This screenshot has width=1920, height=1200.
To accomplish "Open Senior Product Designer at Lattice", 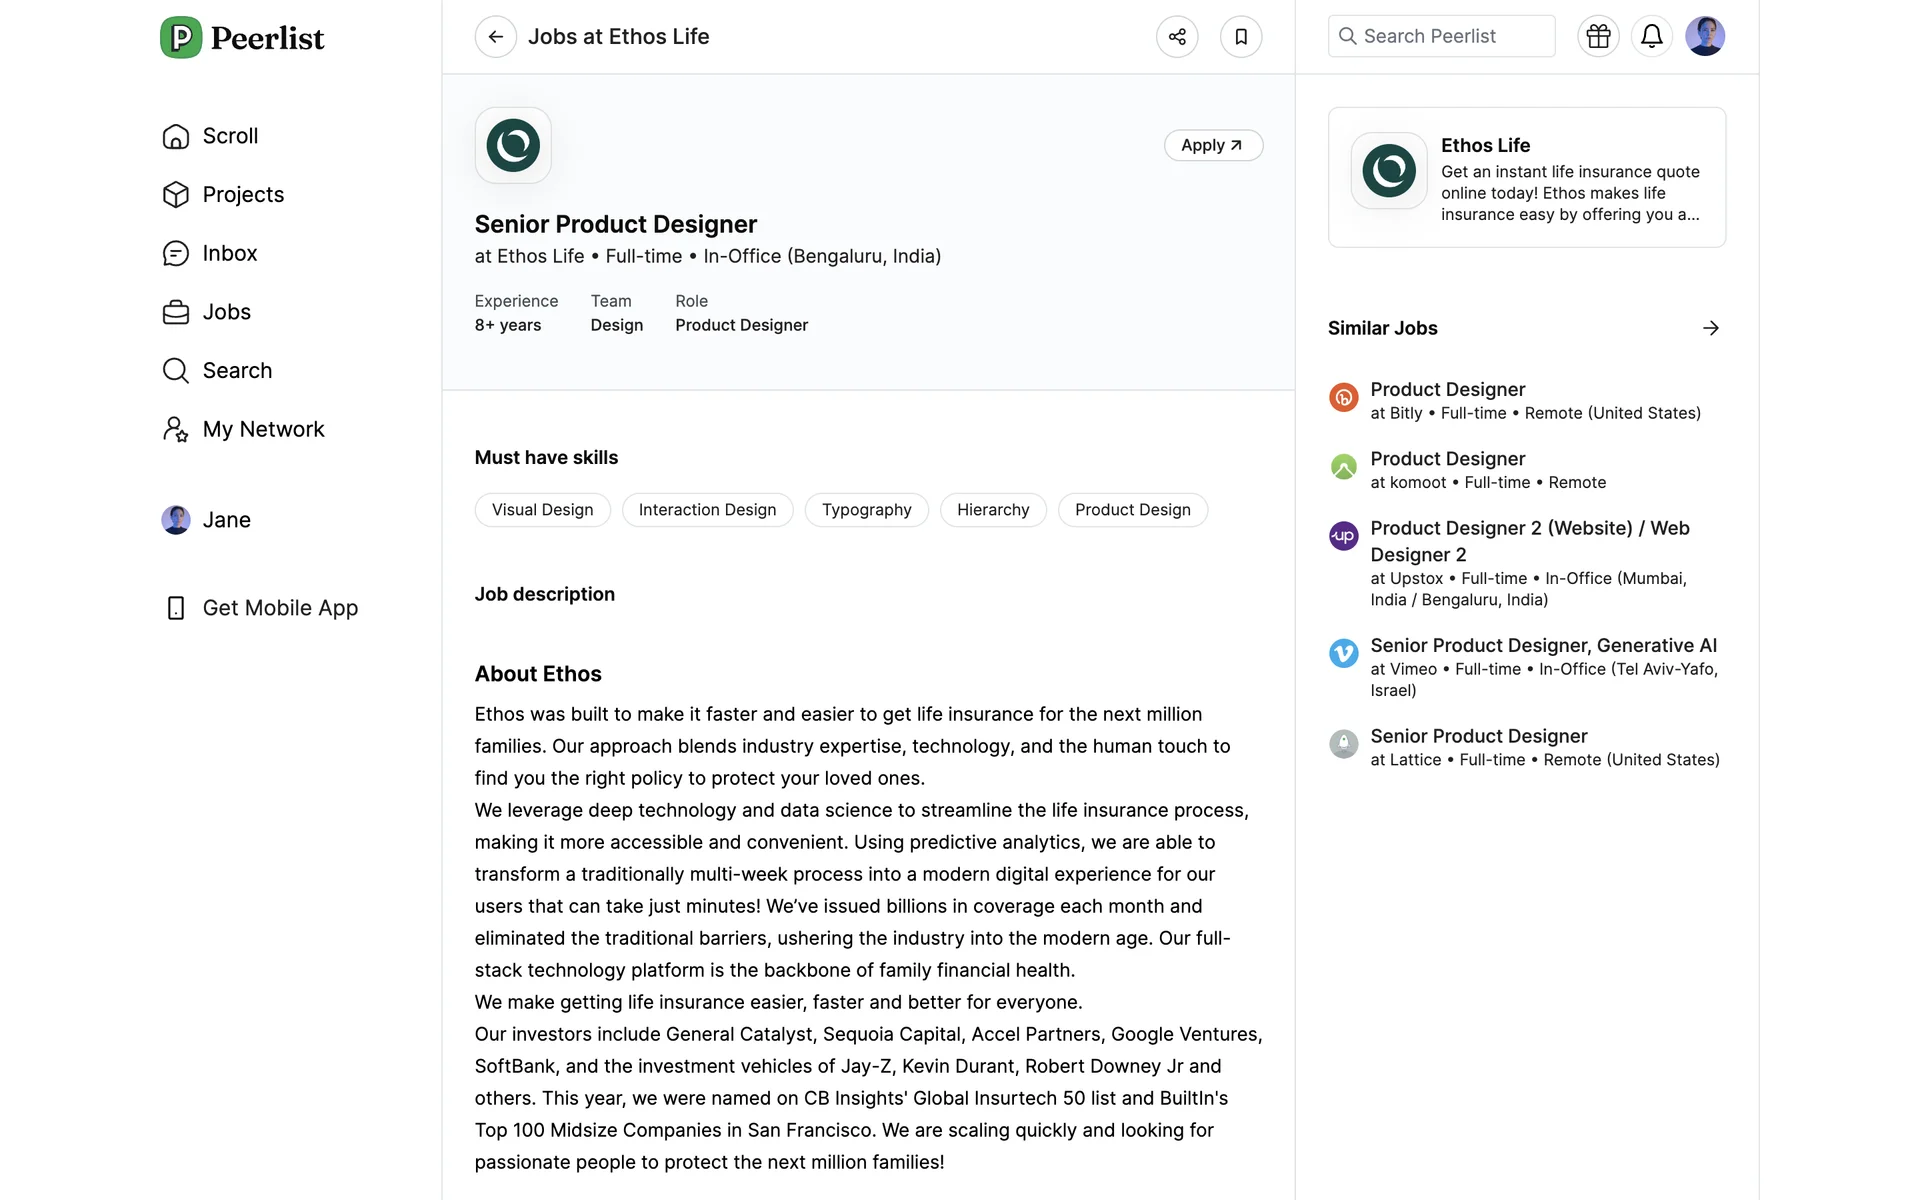I will coord(1478,736).
